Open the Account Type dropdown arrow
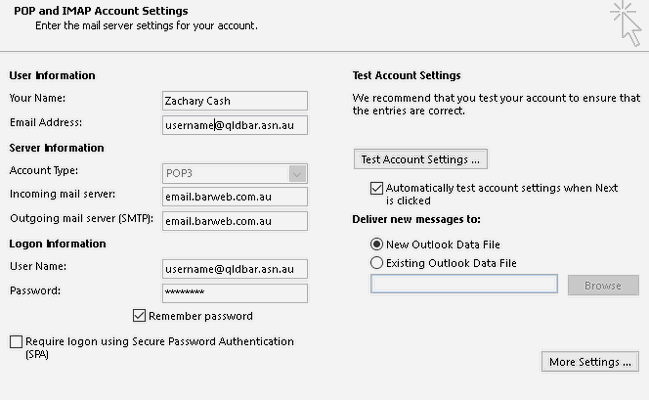649x400 pixels. [297, 173]
